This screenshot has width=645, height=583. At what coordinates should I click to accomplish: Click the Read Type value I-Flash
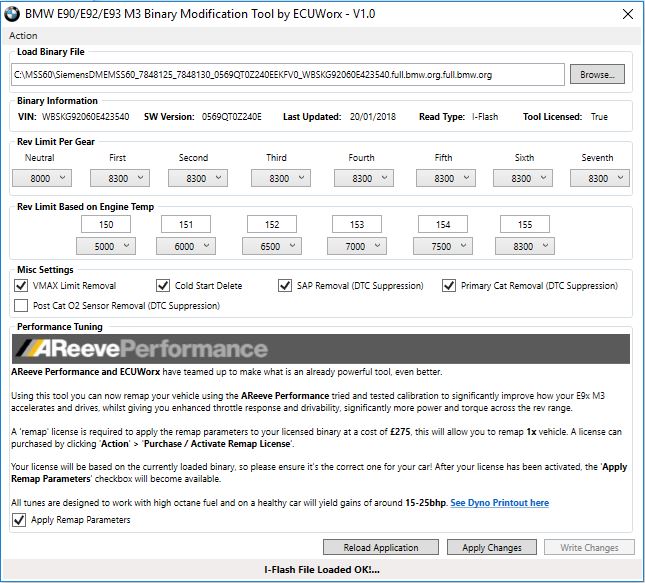pos(485,117)
